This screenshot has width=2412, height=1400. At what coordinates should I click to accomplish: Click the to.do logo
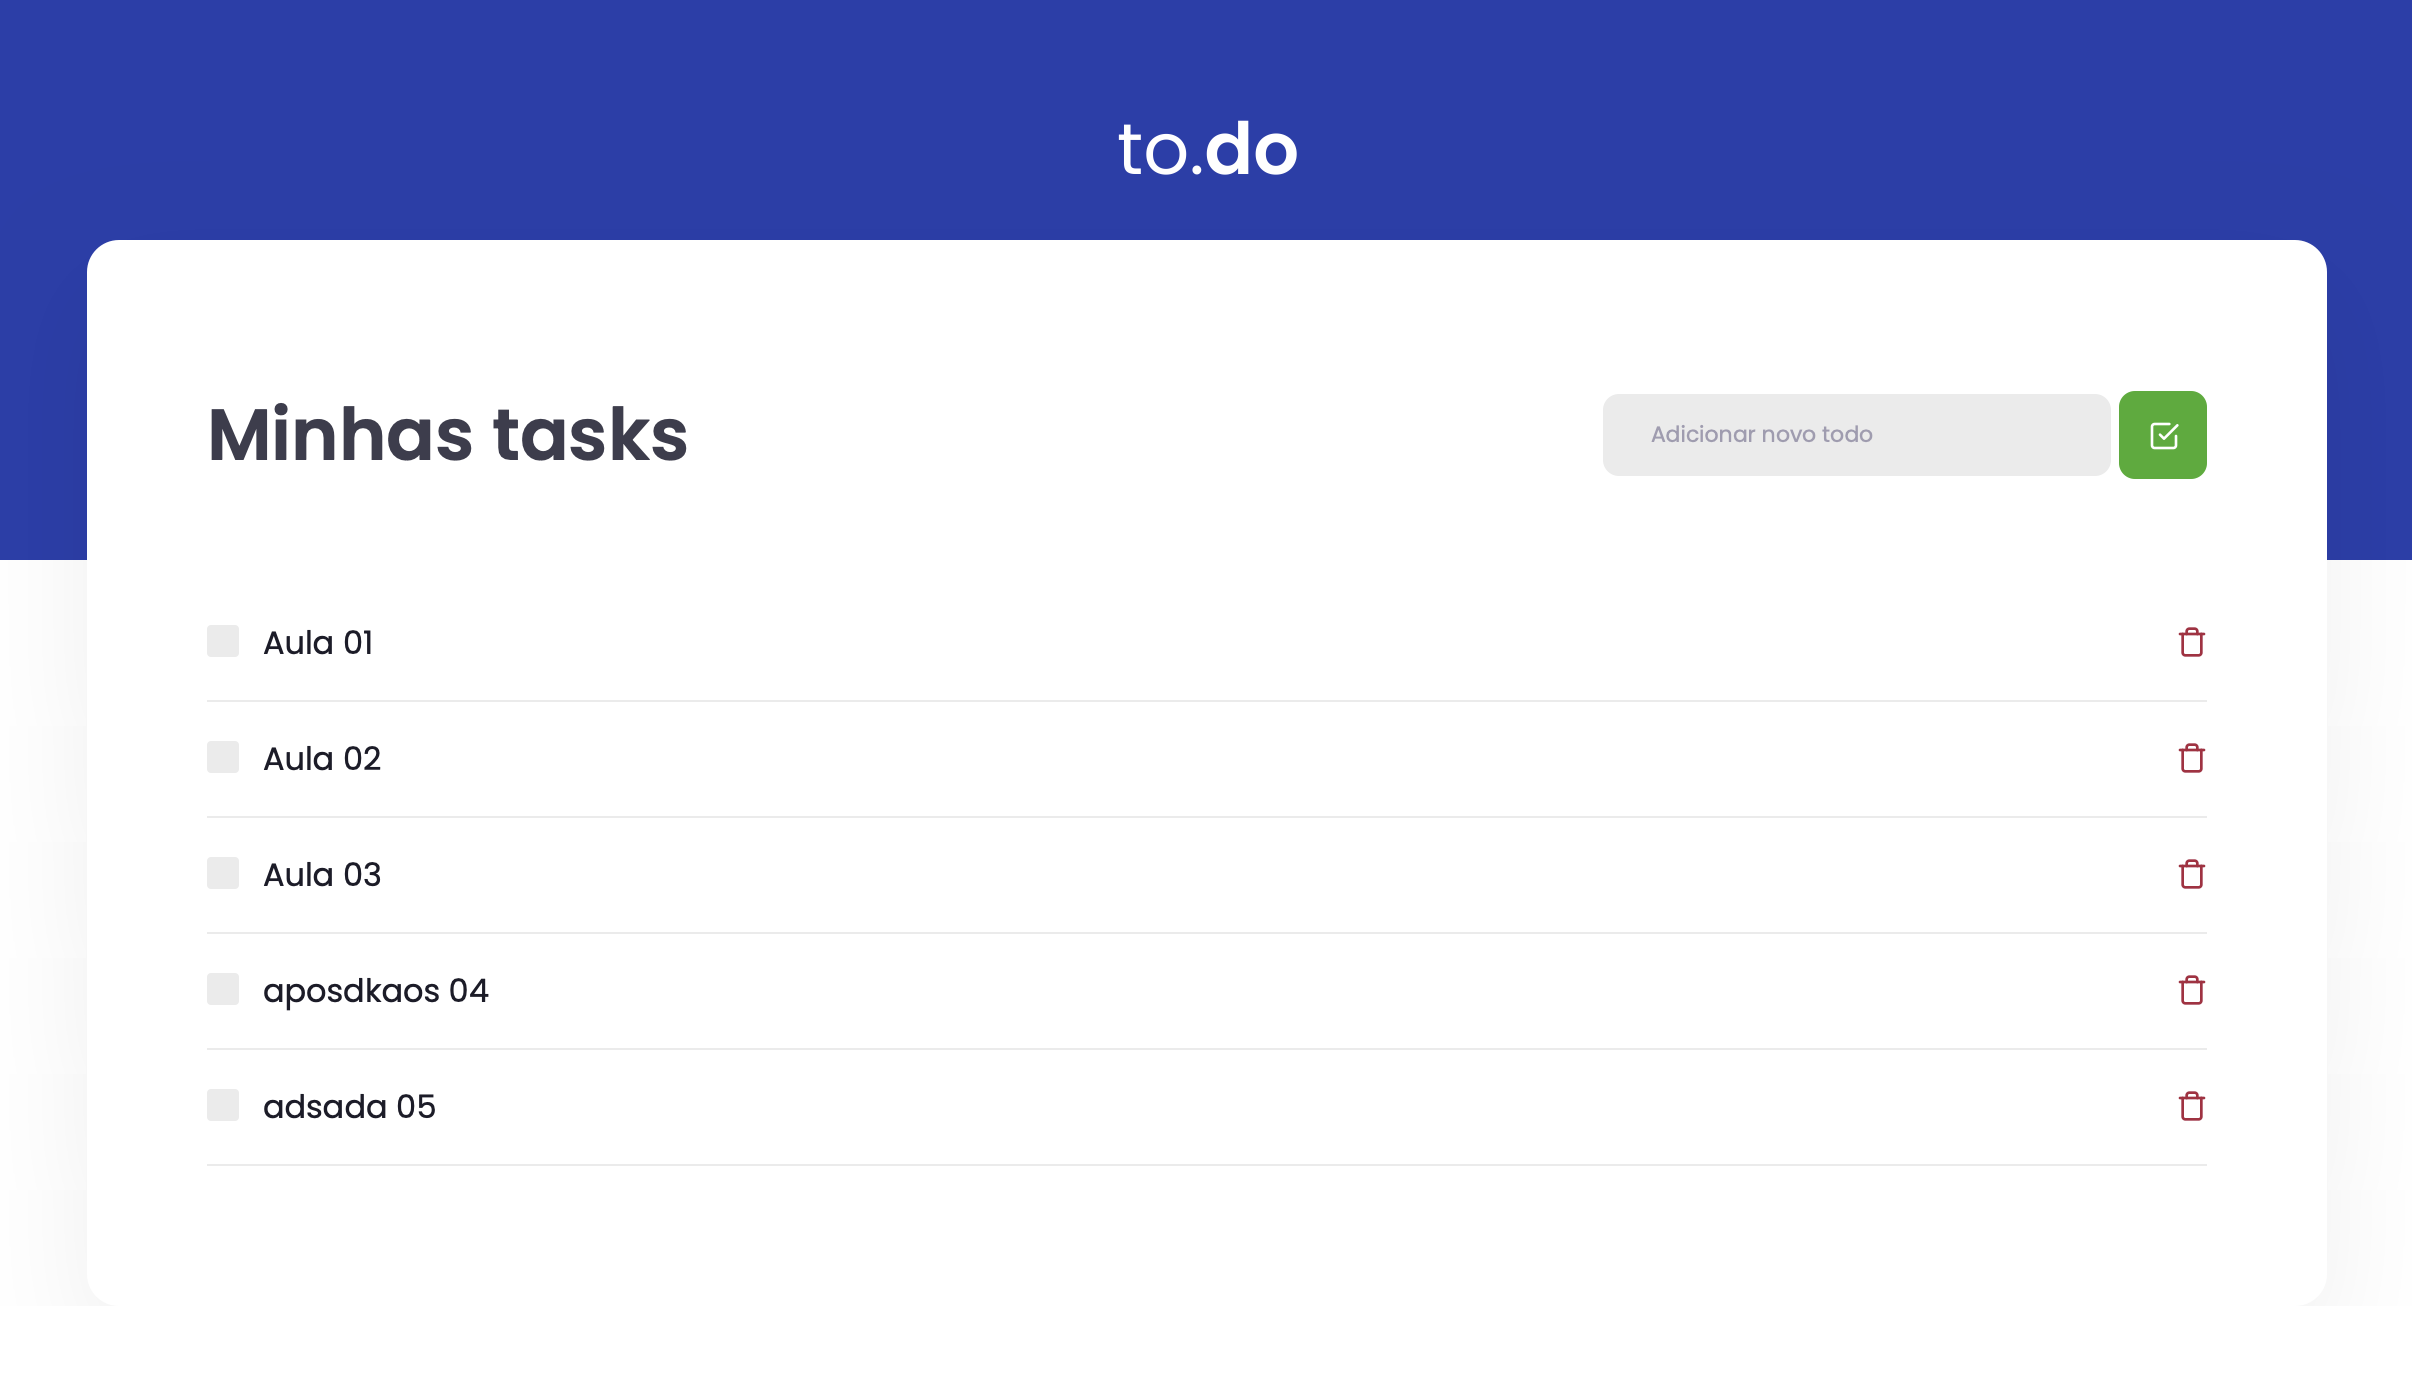(x=1206, y=150)
